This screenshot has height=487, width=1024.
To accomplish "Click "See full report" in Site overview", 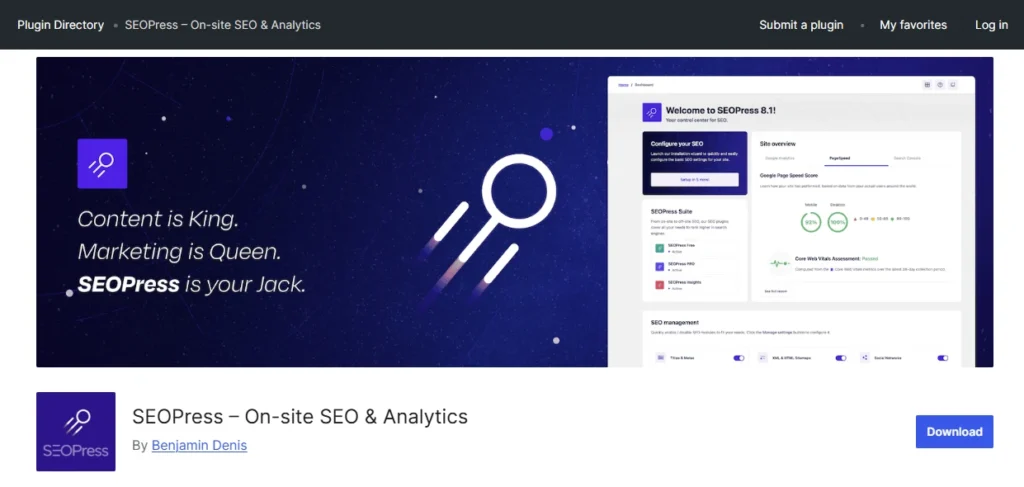I will point(776,291).
